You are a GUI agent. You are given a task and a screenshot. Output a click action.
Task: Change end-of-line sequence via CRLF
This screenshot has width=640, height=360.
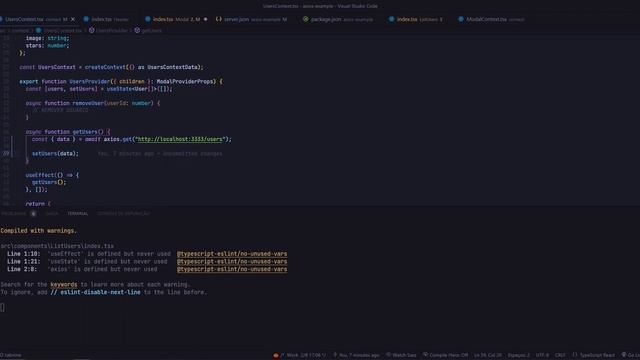tap(560, 355)
